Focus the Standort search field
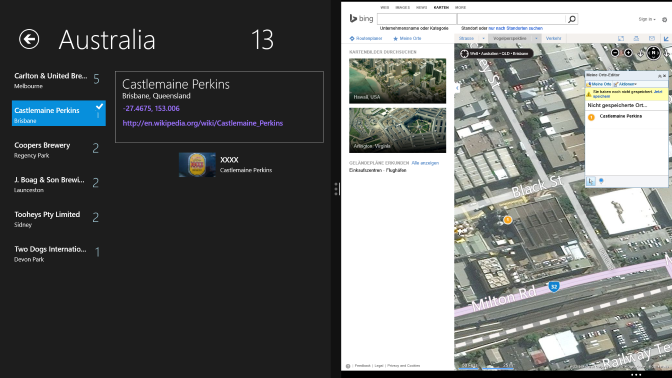Viewport: 672px width, 378px height. (x=512, y=19)
